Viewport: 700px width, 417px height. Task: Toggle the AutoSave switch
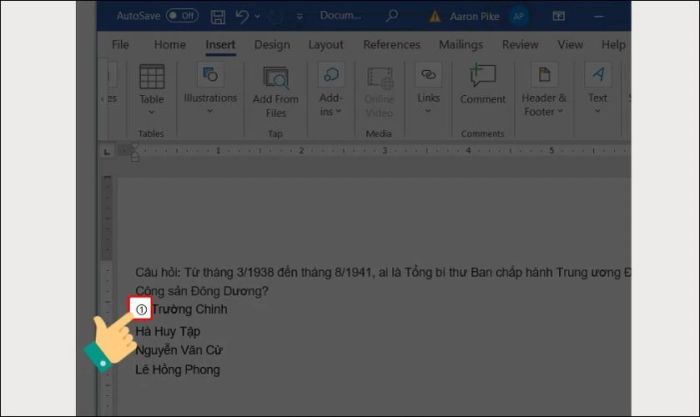point(182,16)
